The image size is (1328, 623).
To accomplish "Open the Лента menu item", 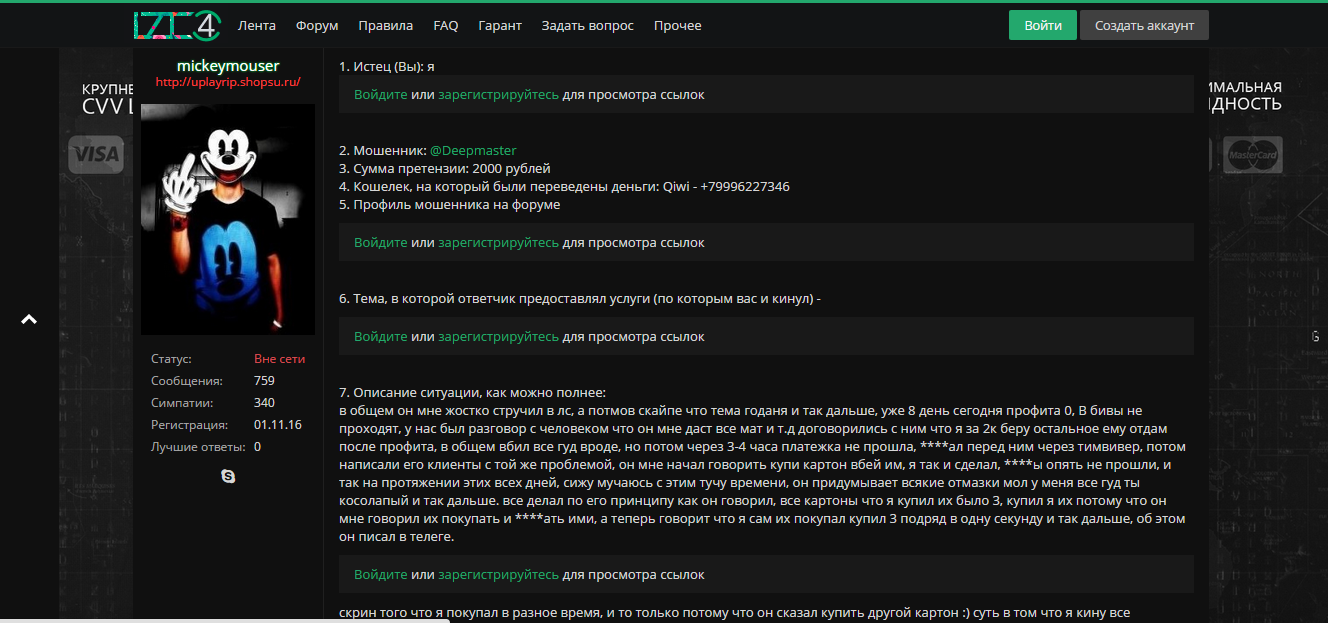I will pyautogui.click(x=257, y=25).
